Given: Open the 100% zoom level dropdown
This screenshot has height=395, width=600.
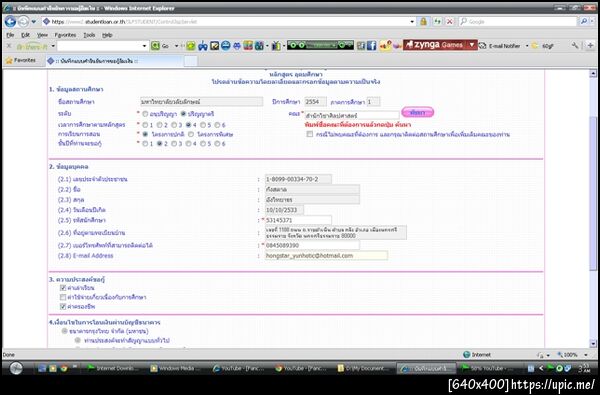Looking at the screenshot, I should tap(586, 355).
